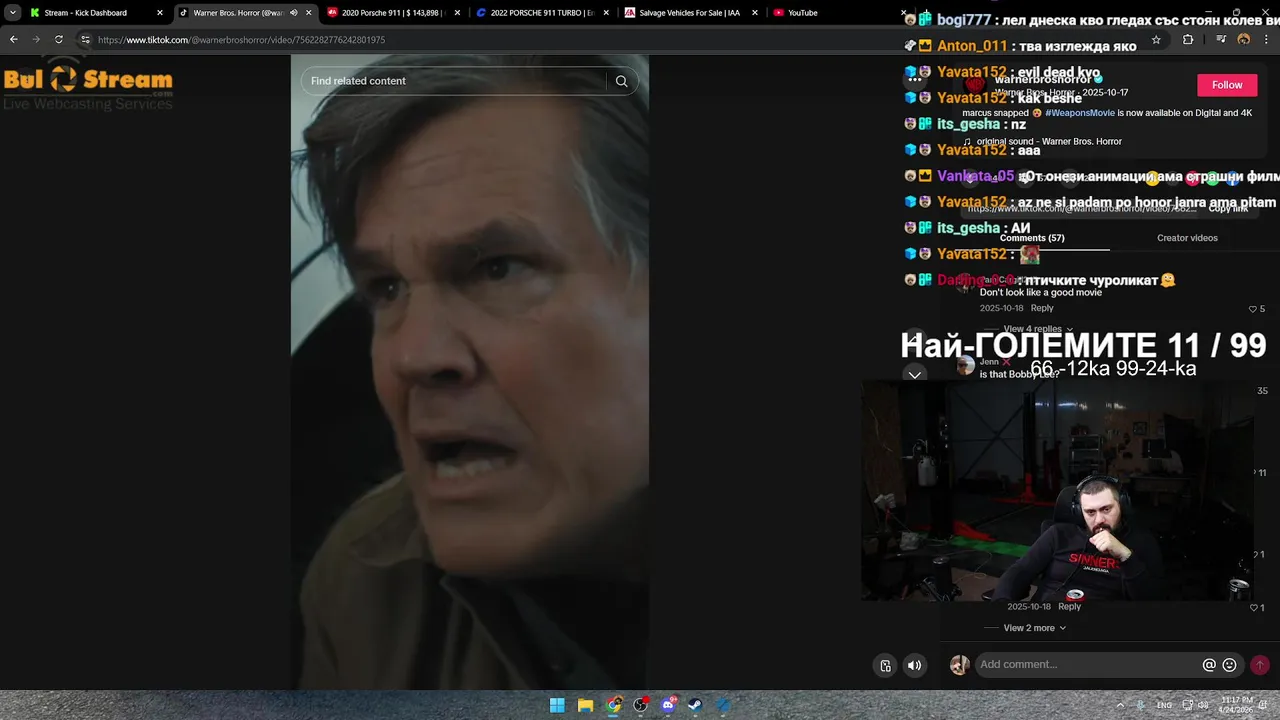Switch to the 2020 Porsche 911 tab
Image resolution: width=1280 pixels, height=720 pixels.
395,13
